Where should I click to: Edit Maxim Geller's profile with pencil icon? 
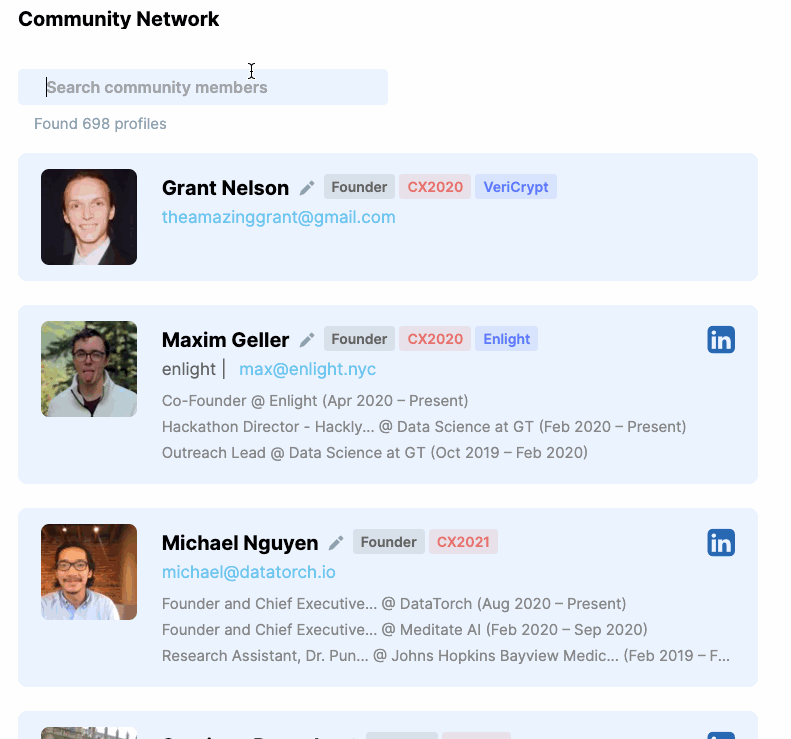[307, 340]
